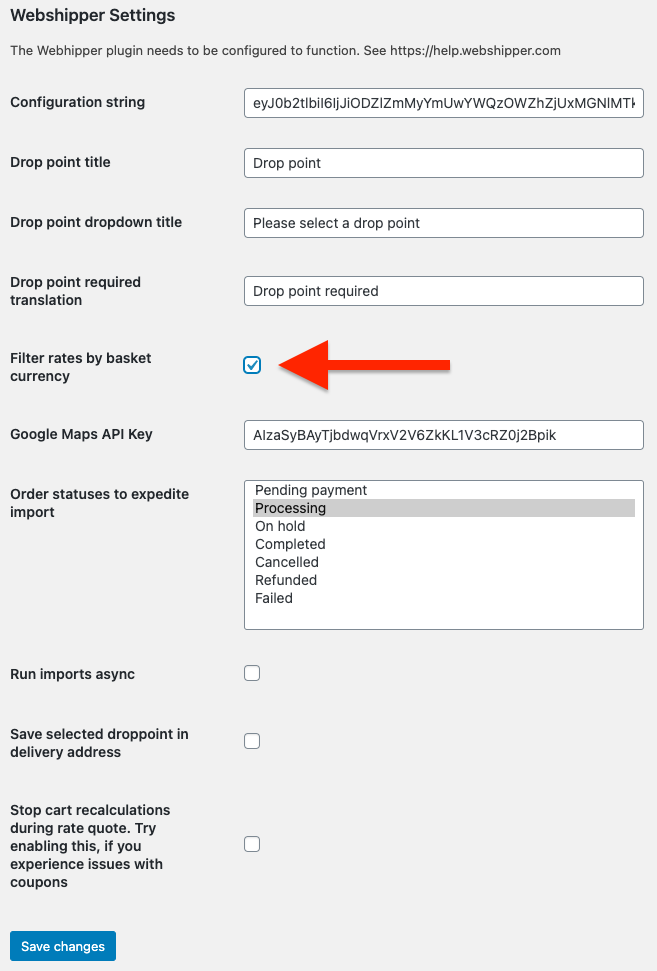Enable Stop cart recalculations during rate quote
Screen dimensions: 657x971
tap(252, 844)
